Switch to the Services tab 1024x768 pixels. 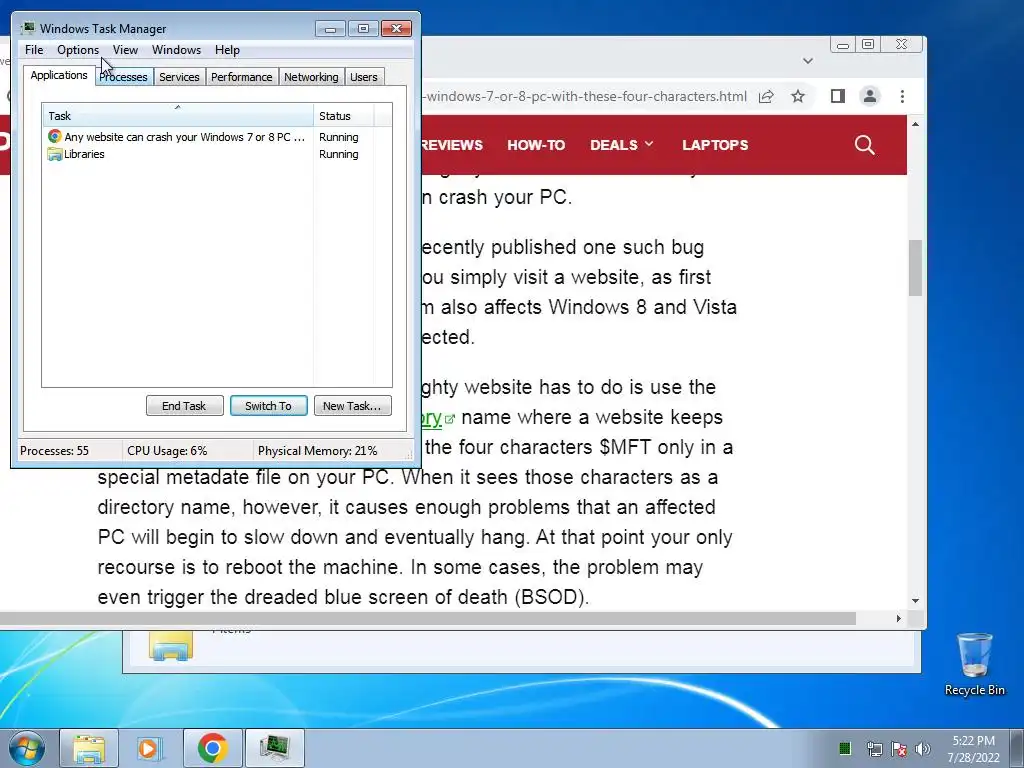tap(180, 77)
